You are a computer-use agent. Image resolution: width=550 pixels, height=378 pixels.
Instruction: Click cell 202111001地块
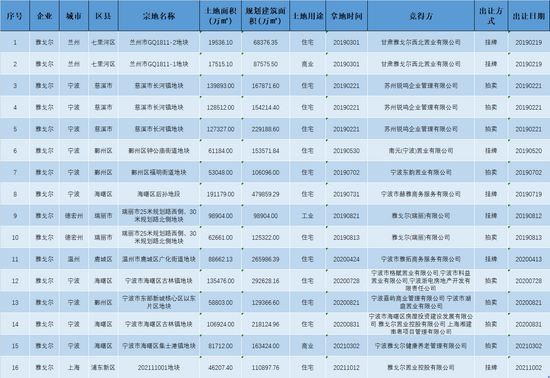tap(159, 367)
